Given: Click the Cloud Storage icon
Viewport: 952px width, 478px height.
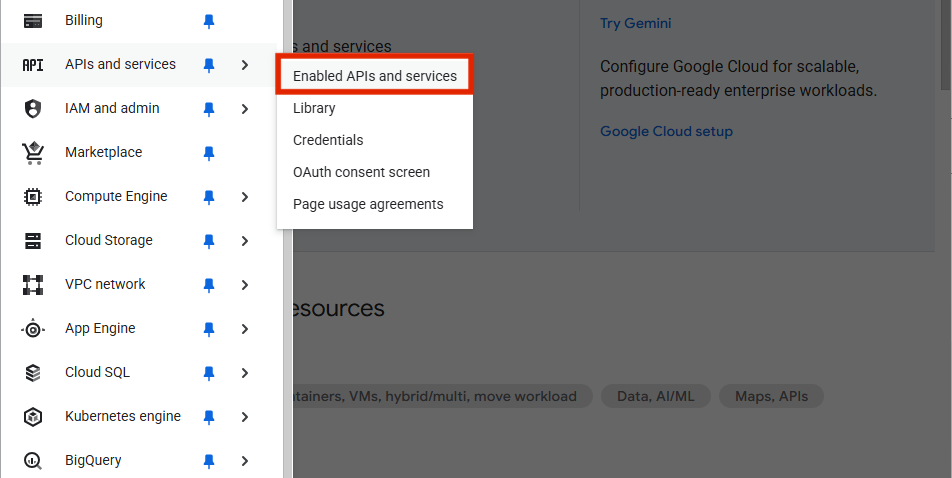Looking at the screenshot, I should pos(33,240).
